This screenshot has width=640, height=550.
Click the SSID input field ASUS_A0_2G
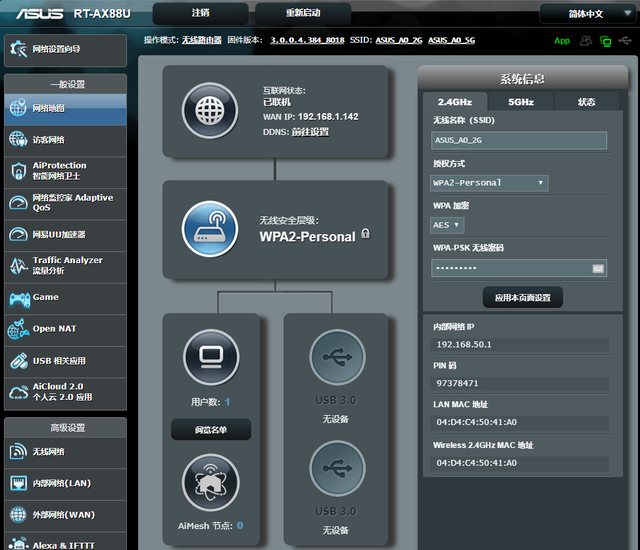[519, 140]
